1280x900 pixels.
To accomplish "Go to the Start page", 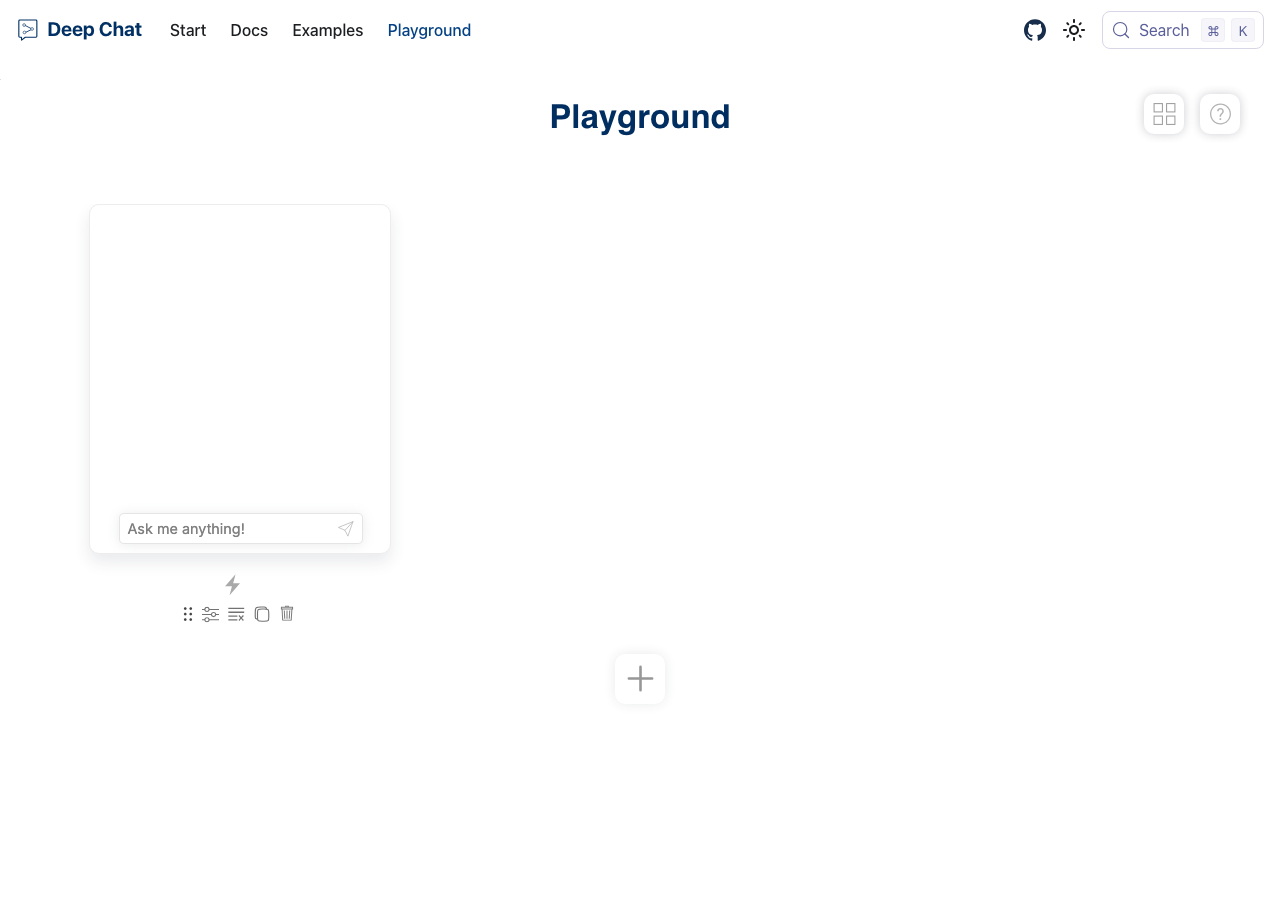I will (x=188, y=30).
